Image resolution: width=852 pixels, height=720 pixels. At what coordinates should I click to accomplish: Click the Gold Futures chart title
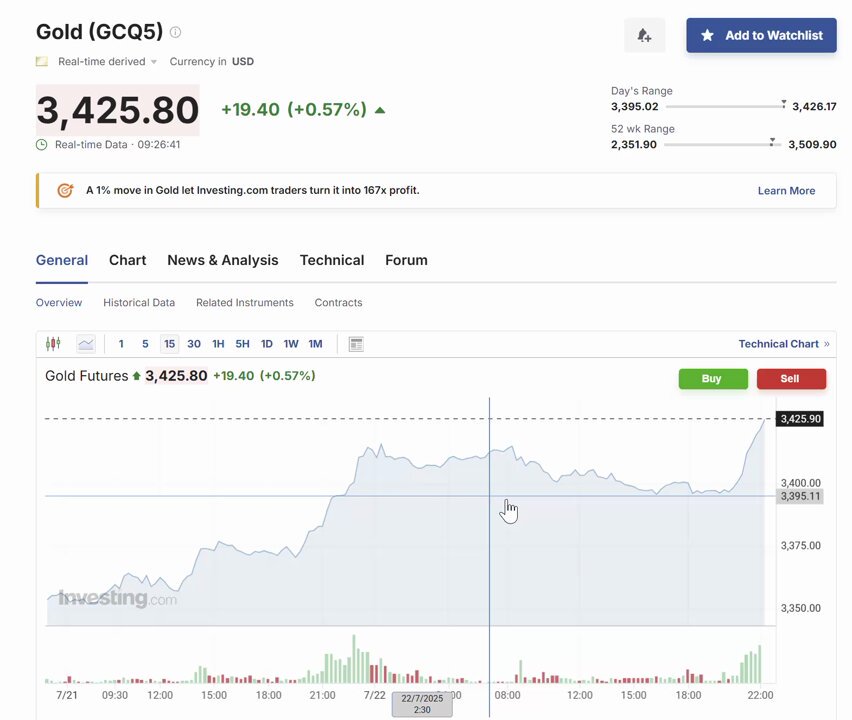click(87, 376)
